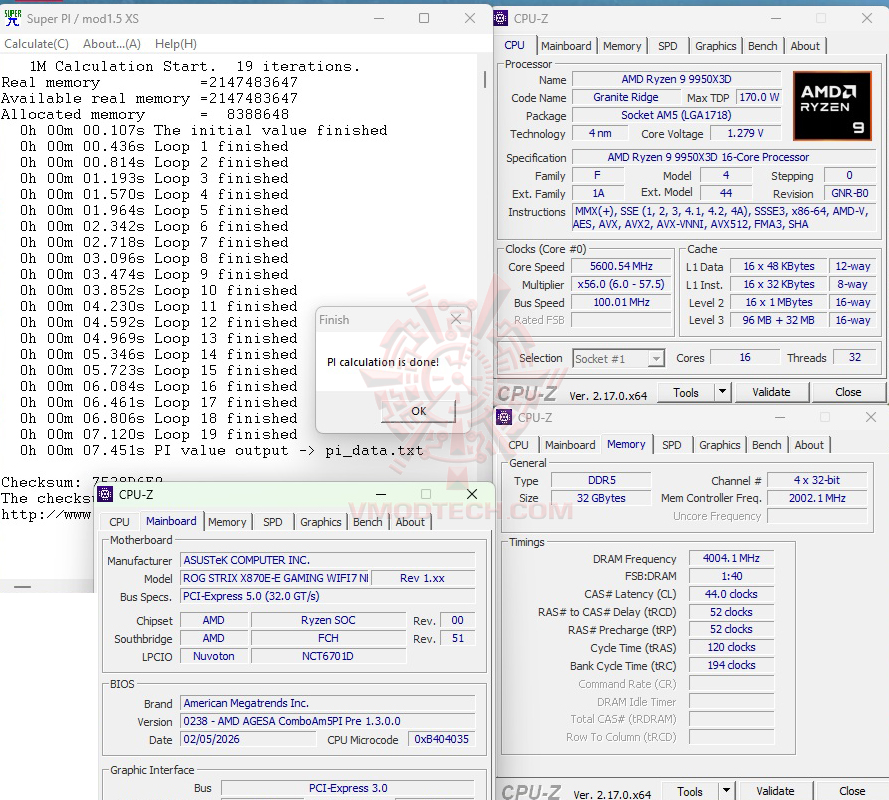
Task: Open the Help(H) menu in Super PI
Action: (x=176, y=44)
